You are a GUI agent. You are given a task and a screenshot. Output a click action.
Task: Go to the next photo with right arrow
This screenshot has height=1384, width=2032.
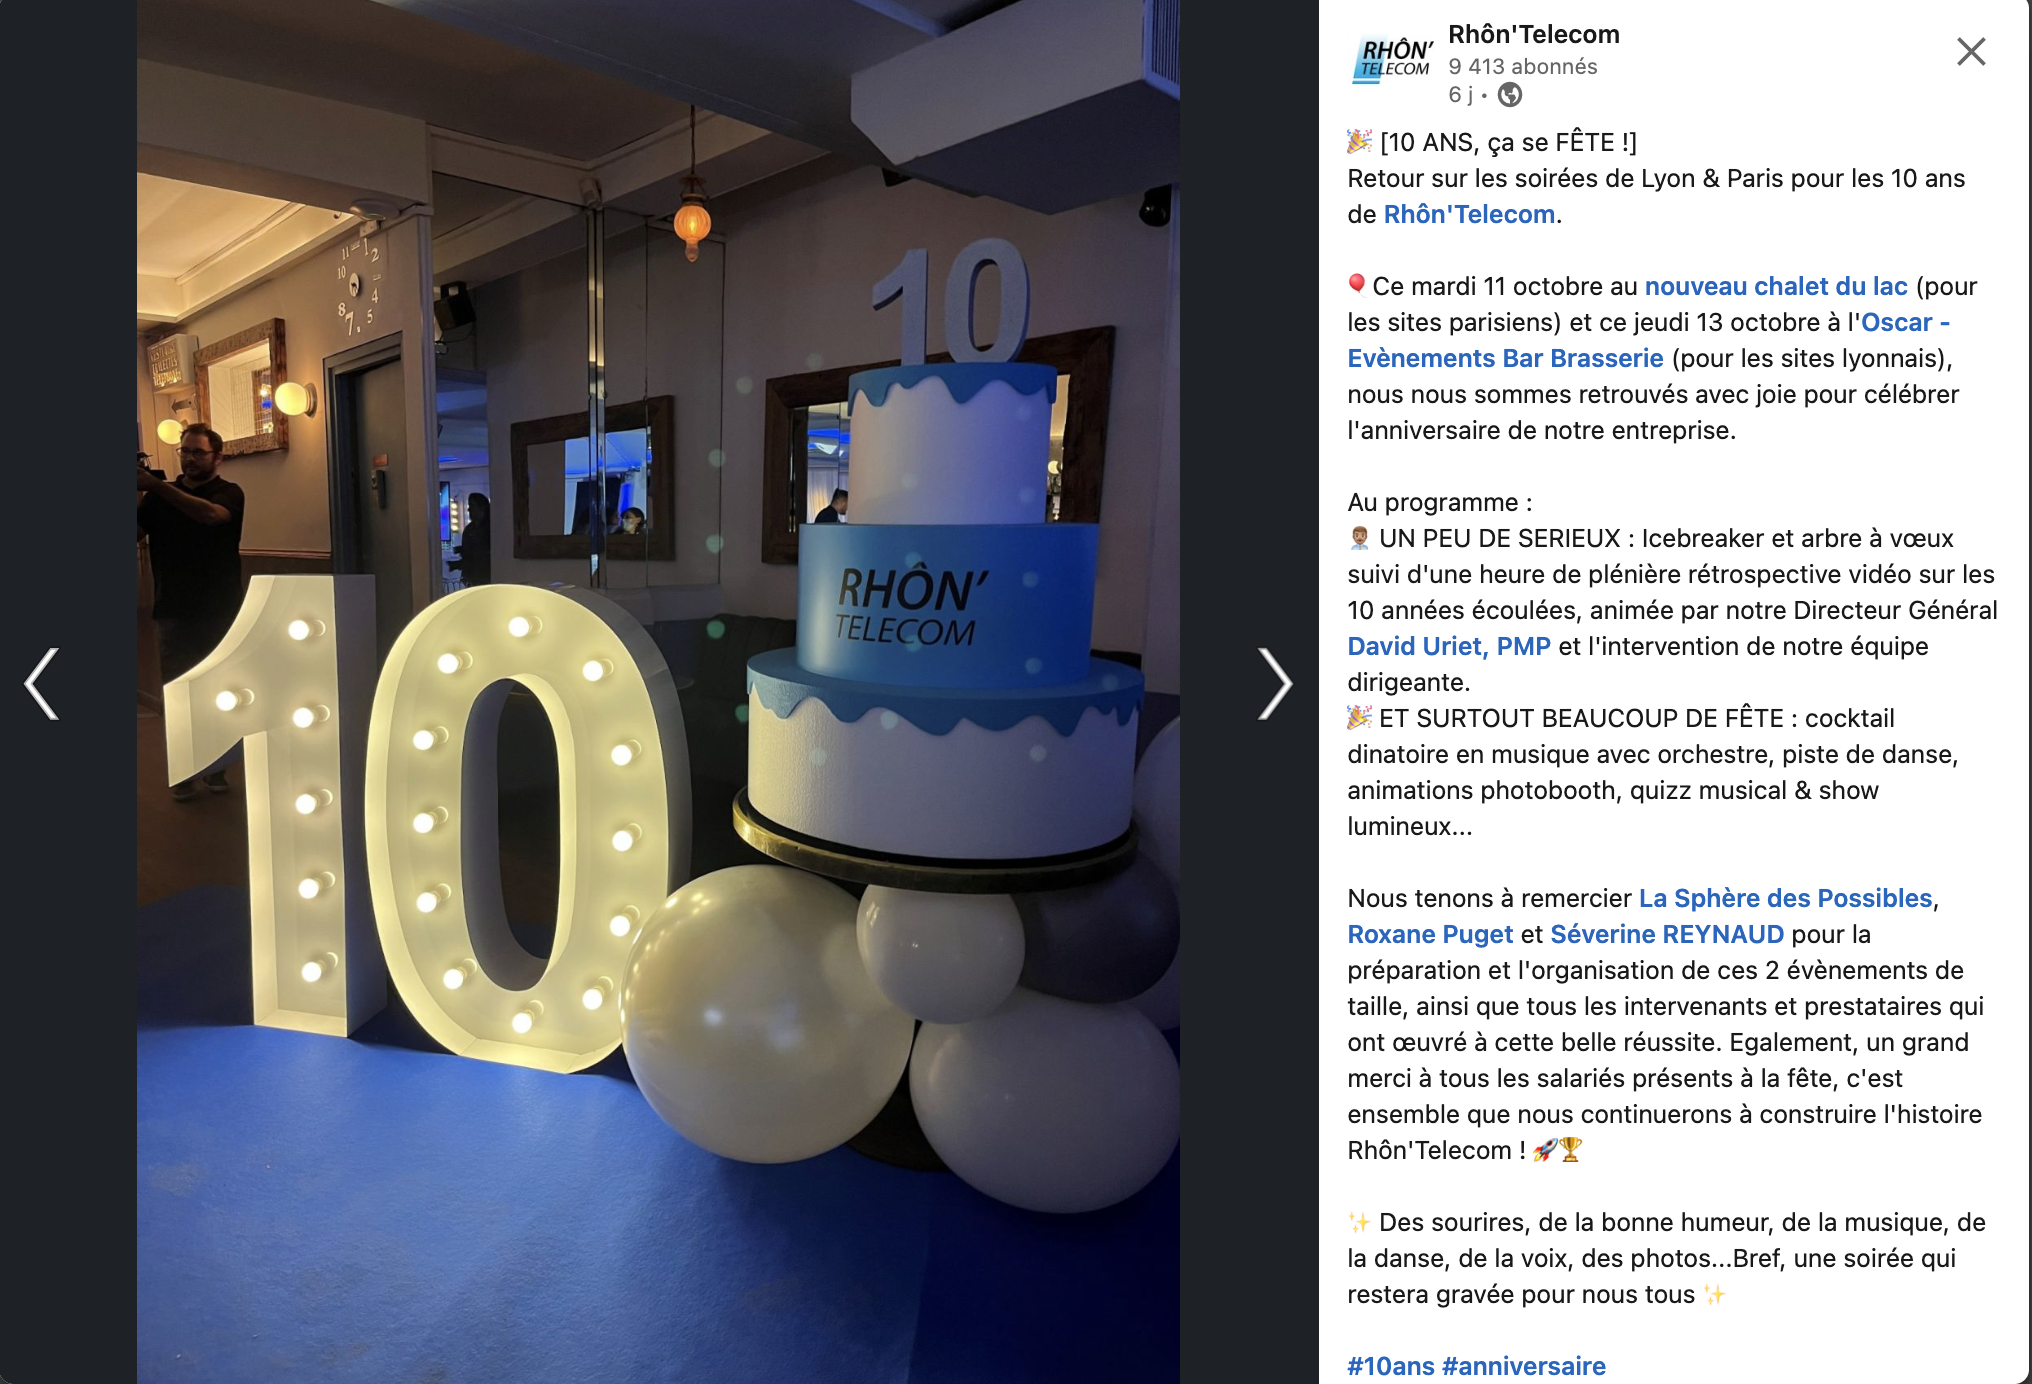[1274, 684]
